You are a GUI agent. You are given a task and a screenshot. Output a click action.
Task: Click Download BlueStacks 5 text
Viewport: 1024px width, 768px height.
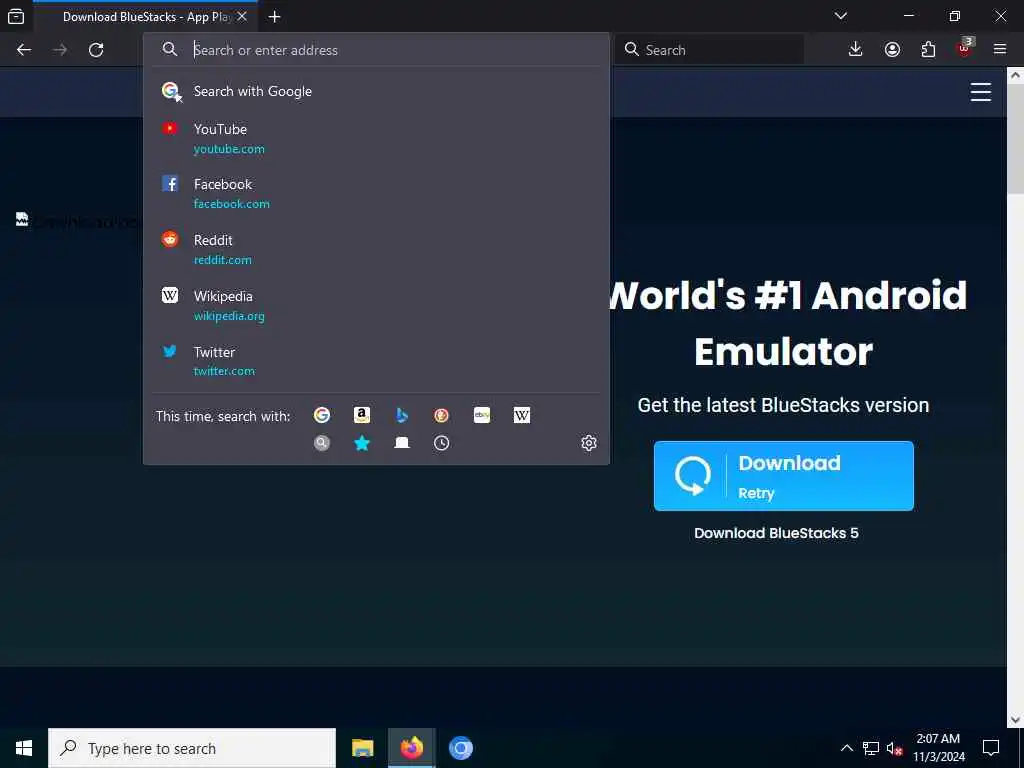[776, 533]
